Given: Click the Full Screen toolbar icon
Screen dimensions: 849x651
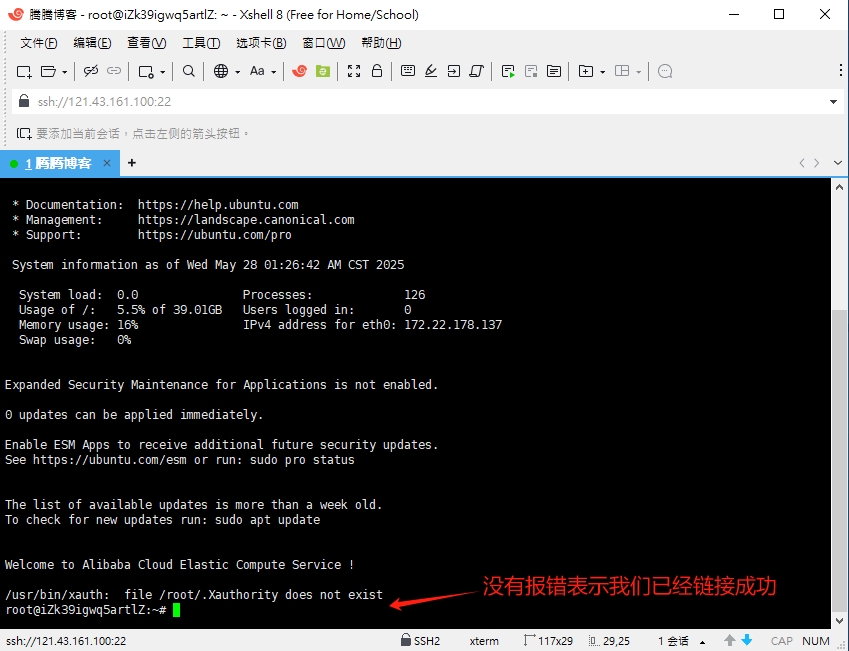Looking at the screenshot, I should click(353, 71).
